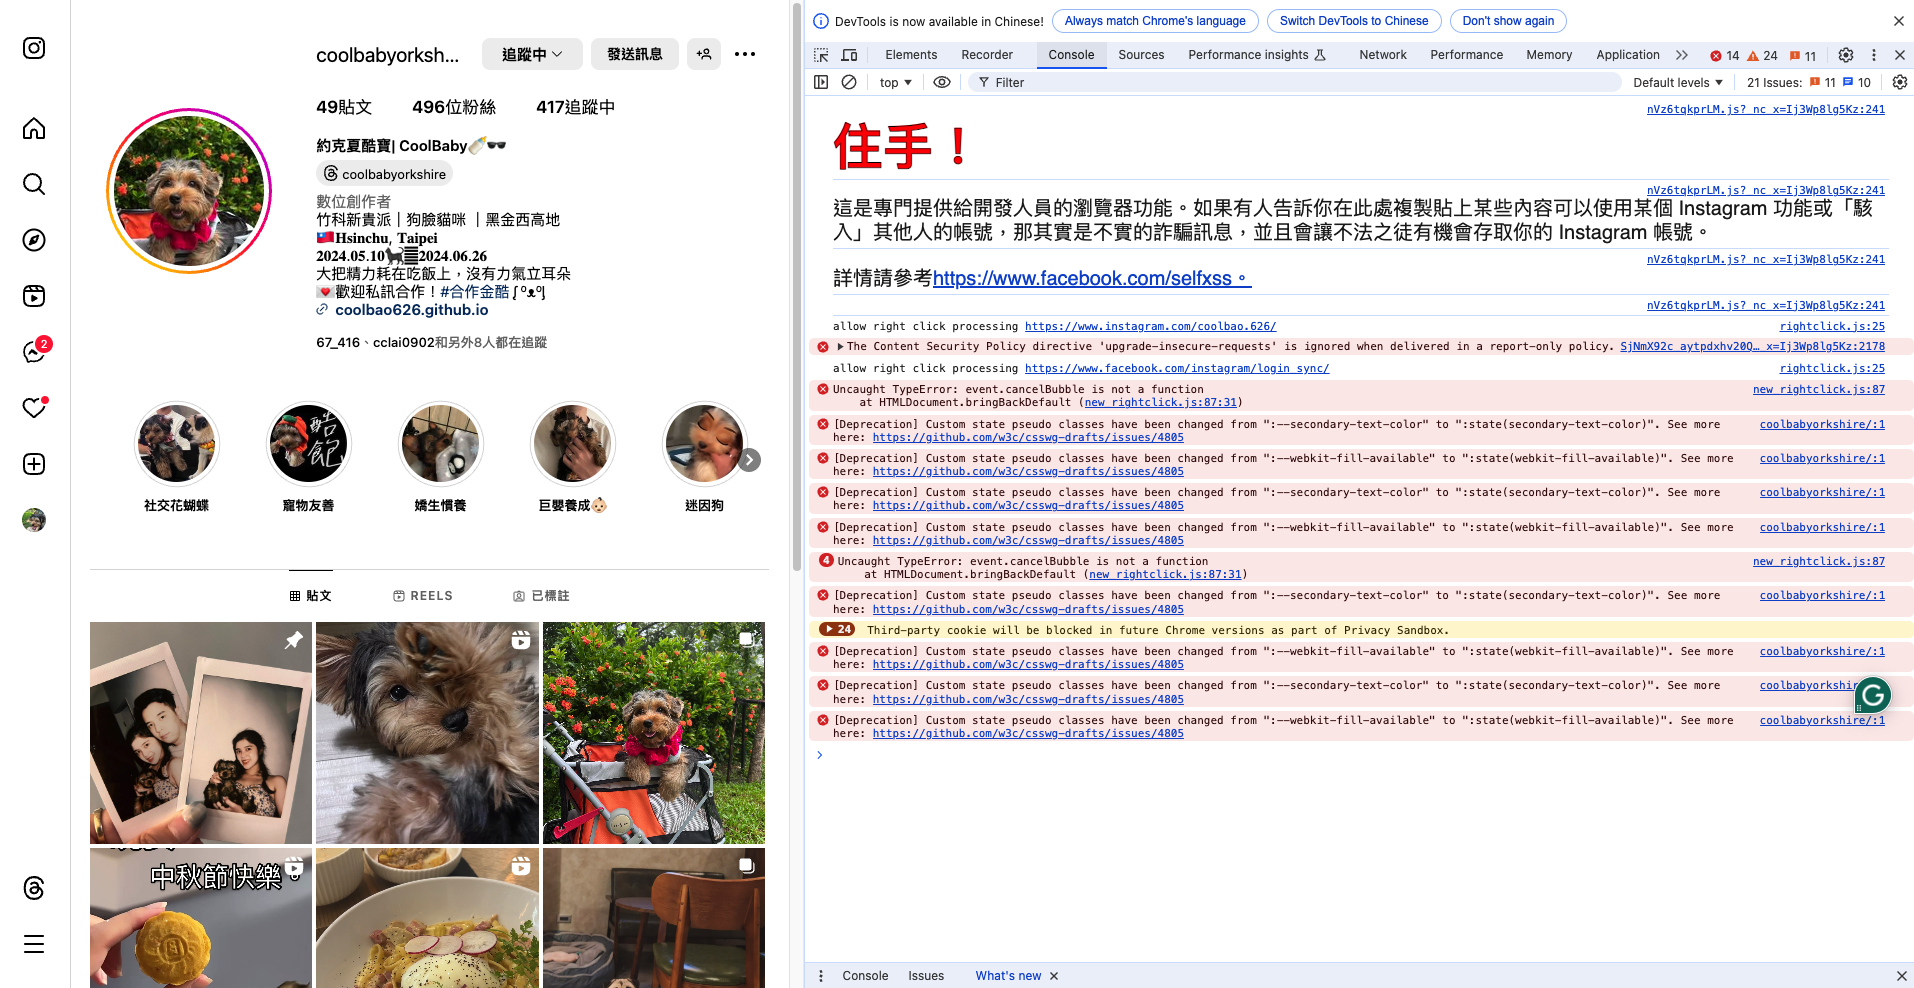Viewport: 1914px width, 988px height.
Task: Click the Clear console icon
Action: [x=849, y=82]
